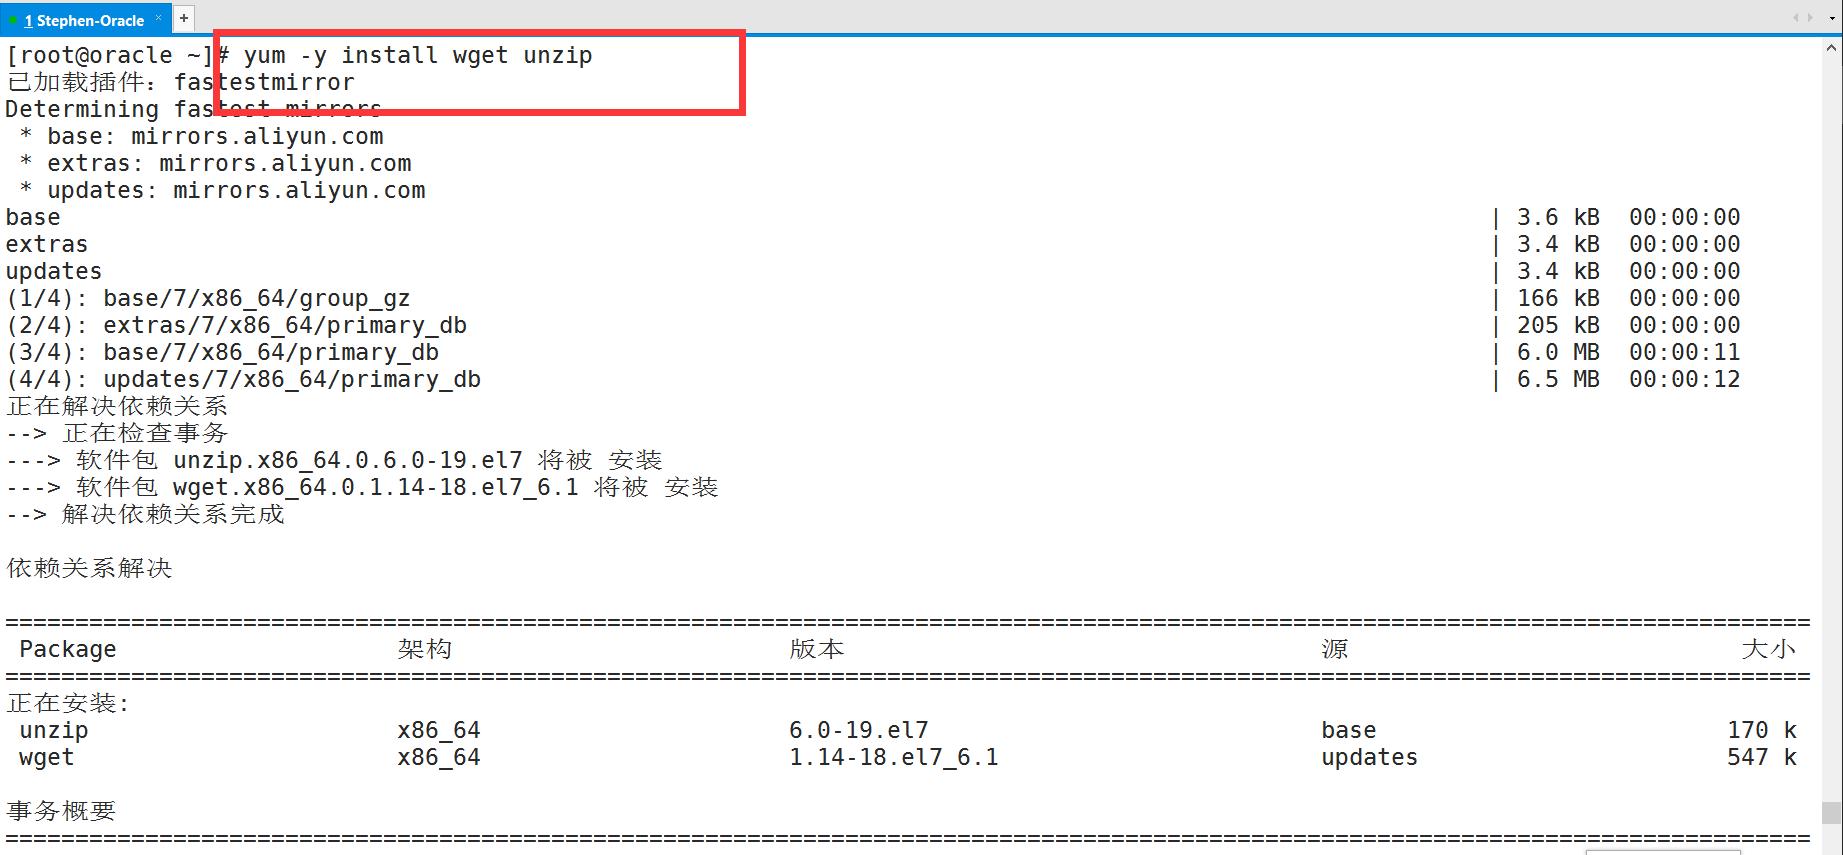This screenshot has height=855, width=1843.
Task: Click the '正在解决依赖关系' line
Action: coord(117,406)
